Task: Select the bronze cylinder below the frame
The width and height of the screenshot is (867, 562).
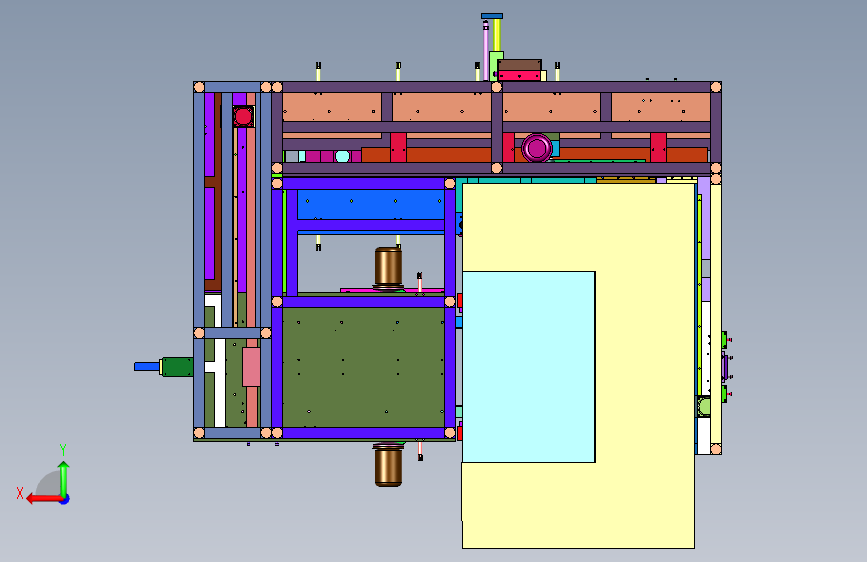Action: pos(388,465)
